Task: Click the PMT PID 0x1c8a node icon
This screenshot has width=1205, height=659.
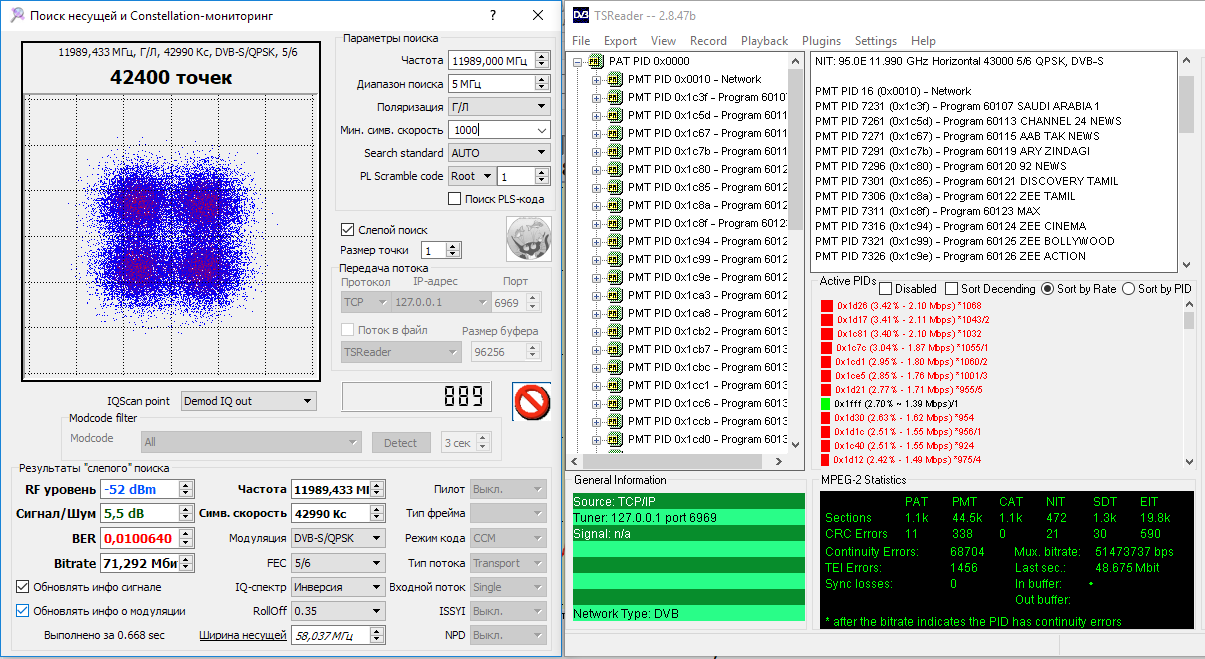Action: [616, 205]
